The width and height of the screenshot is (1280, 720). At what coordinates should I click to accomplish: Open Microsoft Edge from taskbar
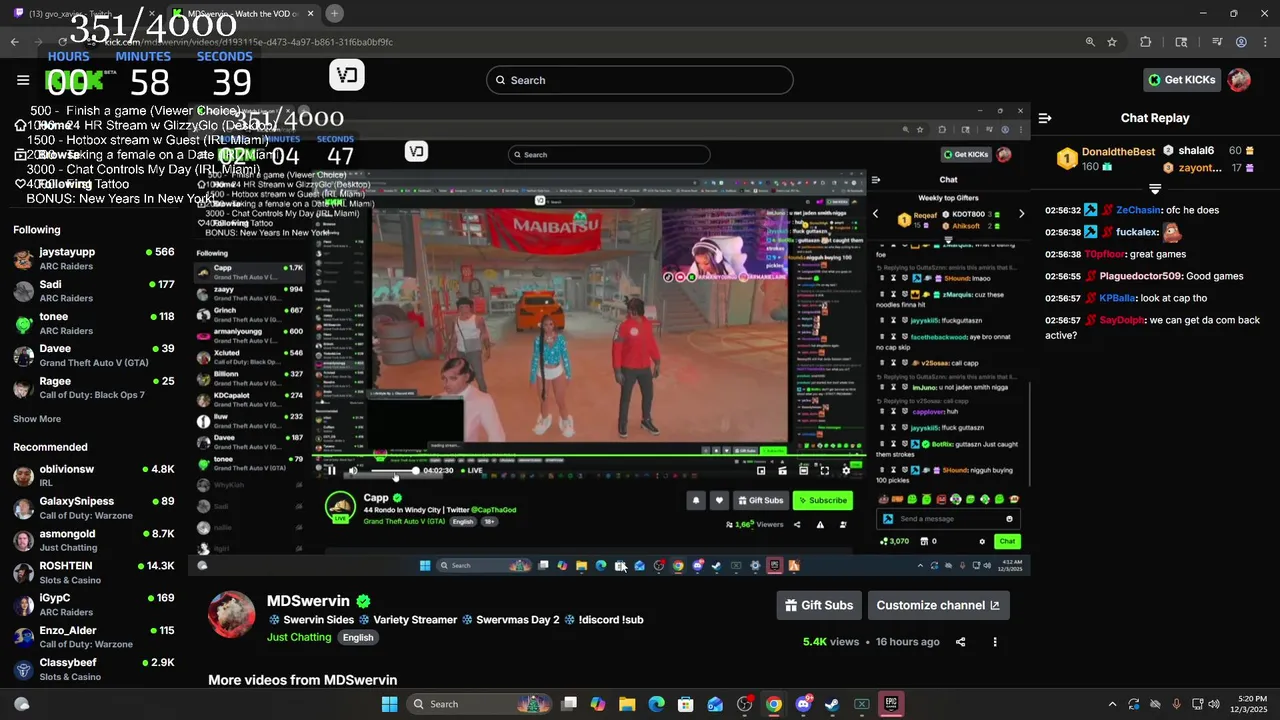(x=656, y=704)
